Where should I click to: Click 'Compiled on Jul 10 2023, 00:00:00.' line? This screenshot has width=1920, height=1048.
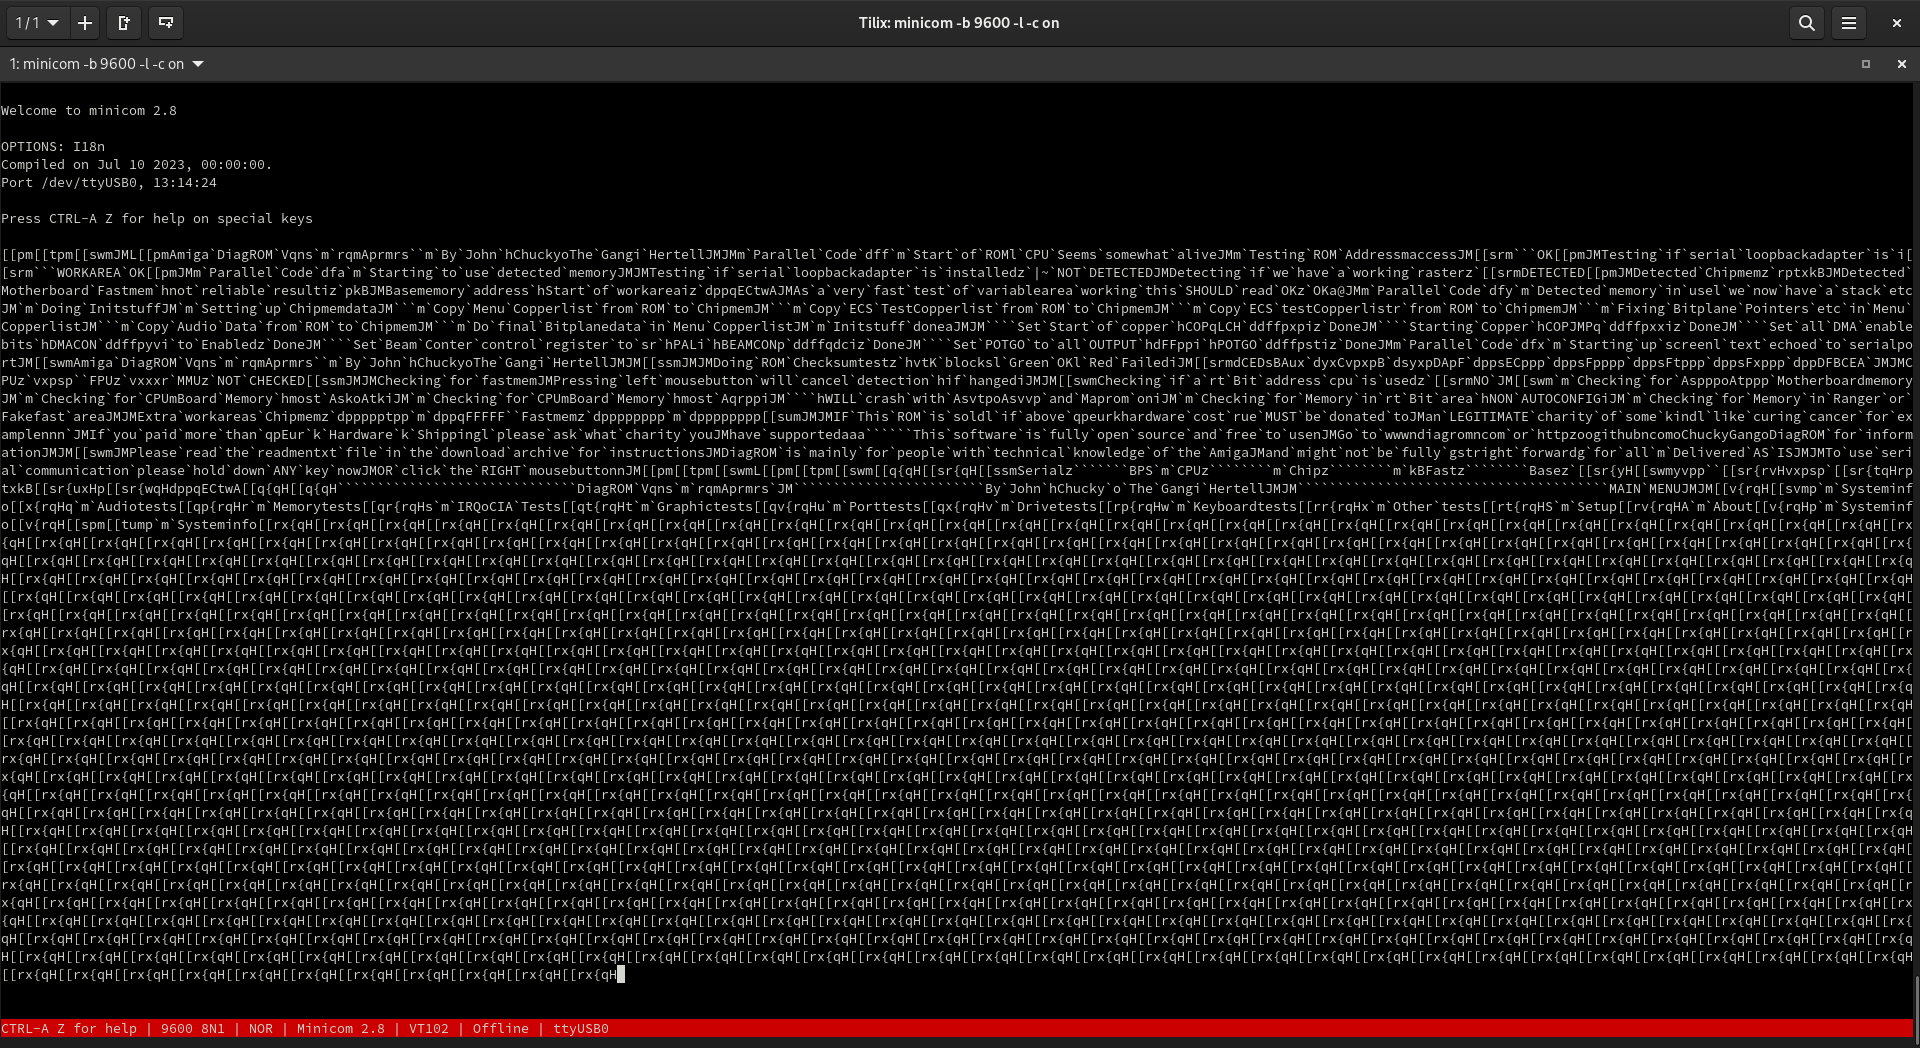click(x=137, y=165)
